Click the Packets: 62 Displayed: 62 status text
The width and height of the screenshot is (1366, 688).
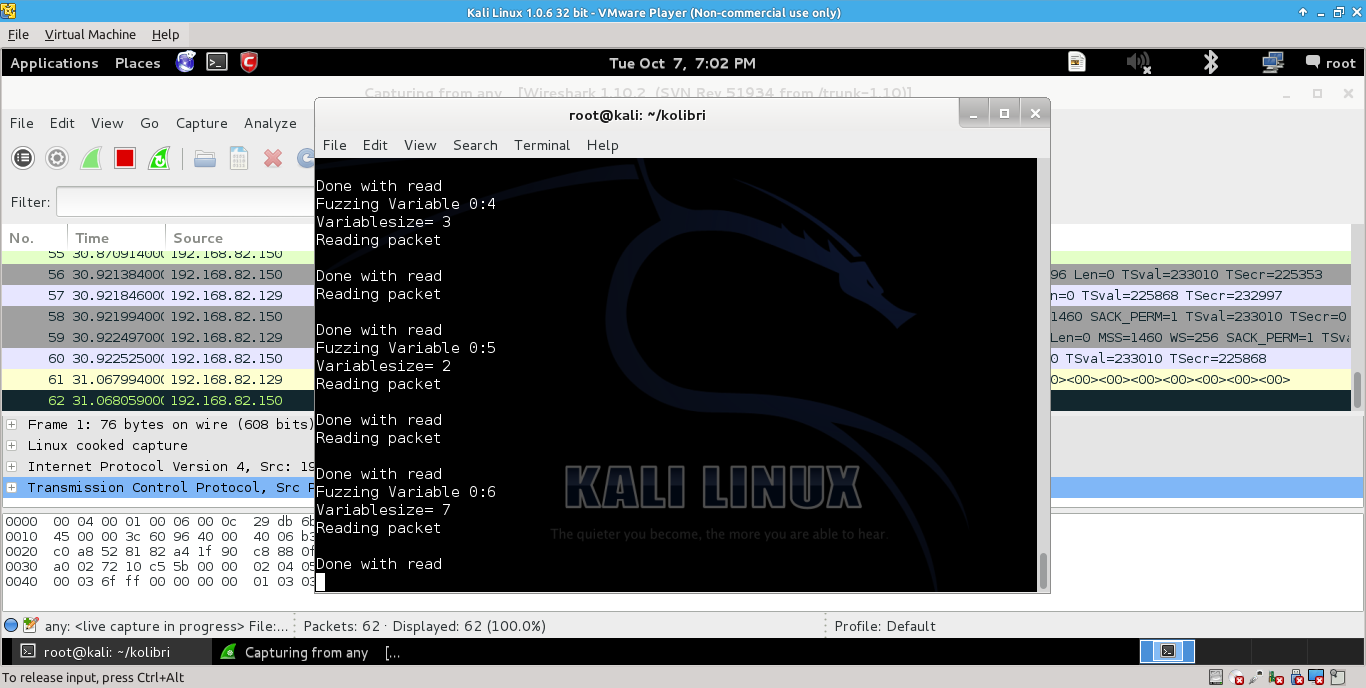pos(424,626)
